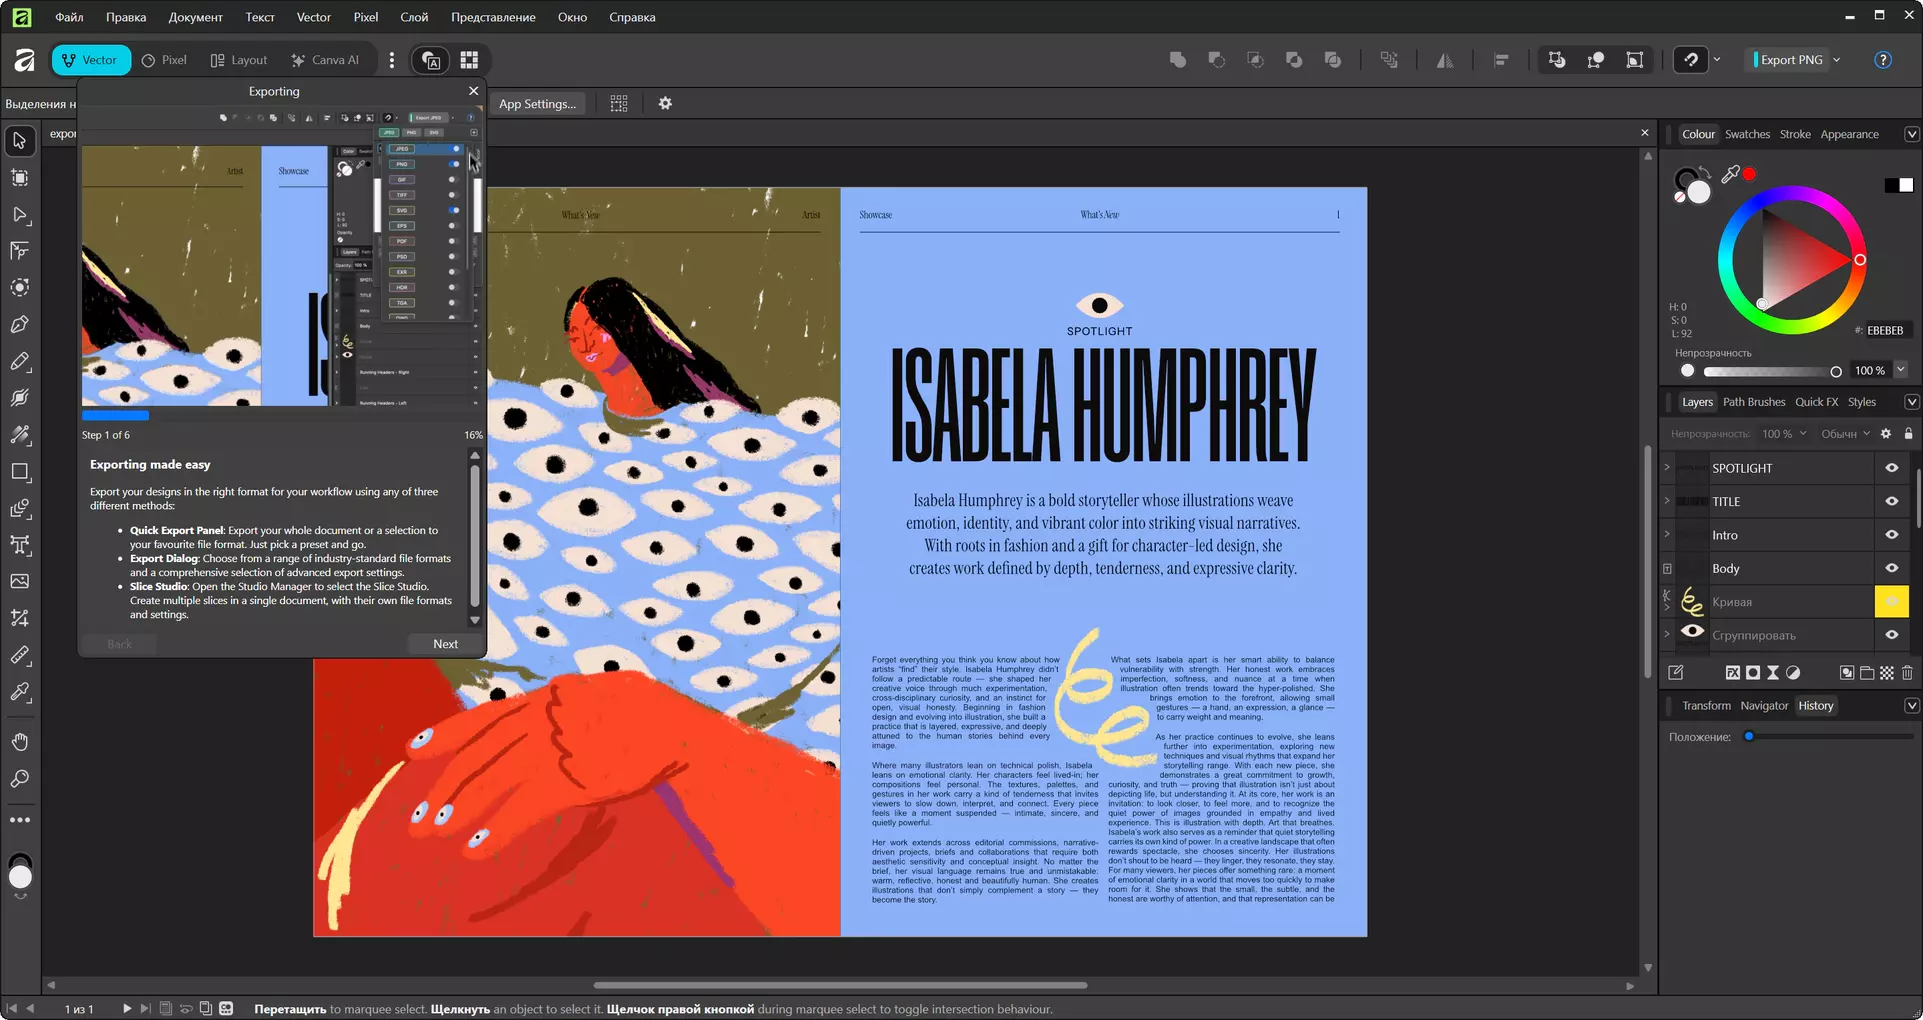This screenshot has width=1923, height=1020.
Task: Switch to the Swatches tab
Action: 1747,134
